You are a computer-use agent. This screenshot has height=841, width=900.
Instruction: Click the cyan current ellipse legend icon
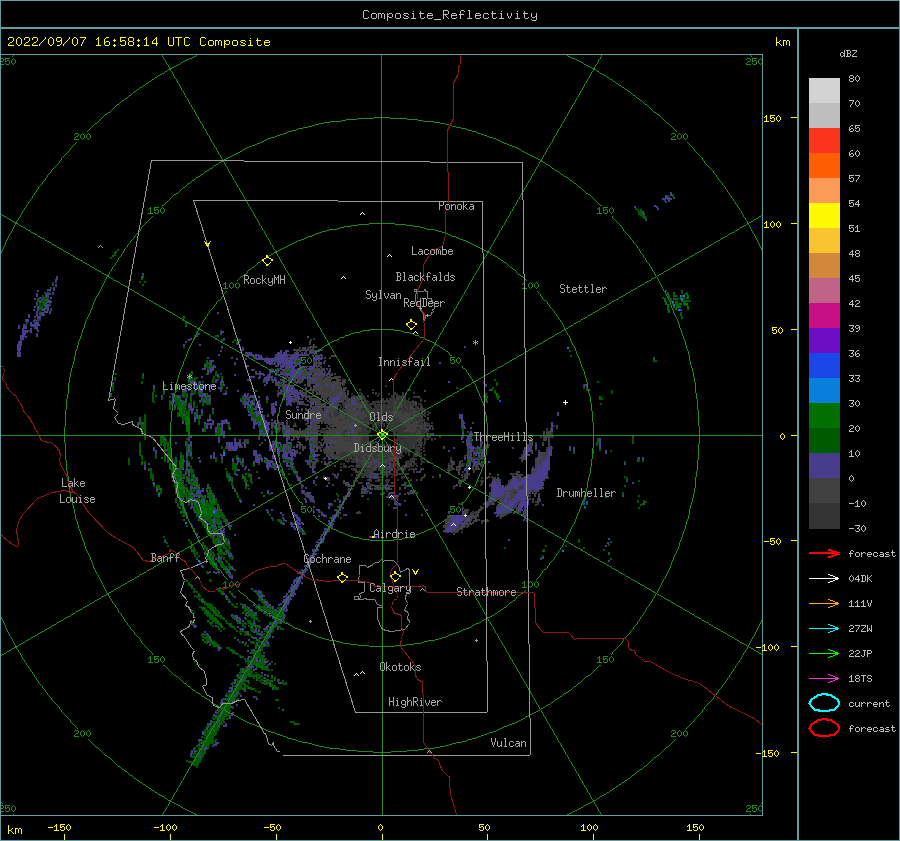824,703
